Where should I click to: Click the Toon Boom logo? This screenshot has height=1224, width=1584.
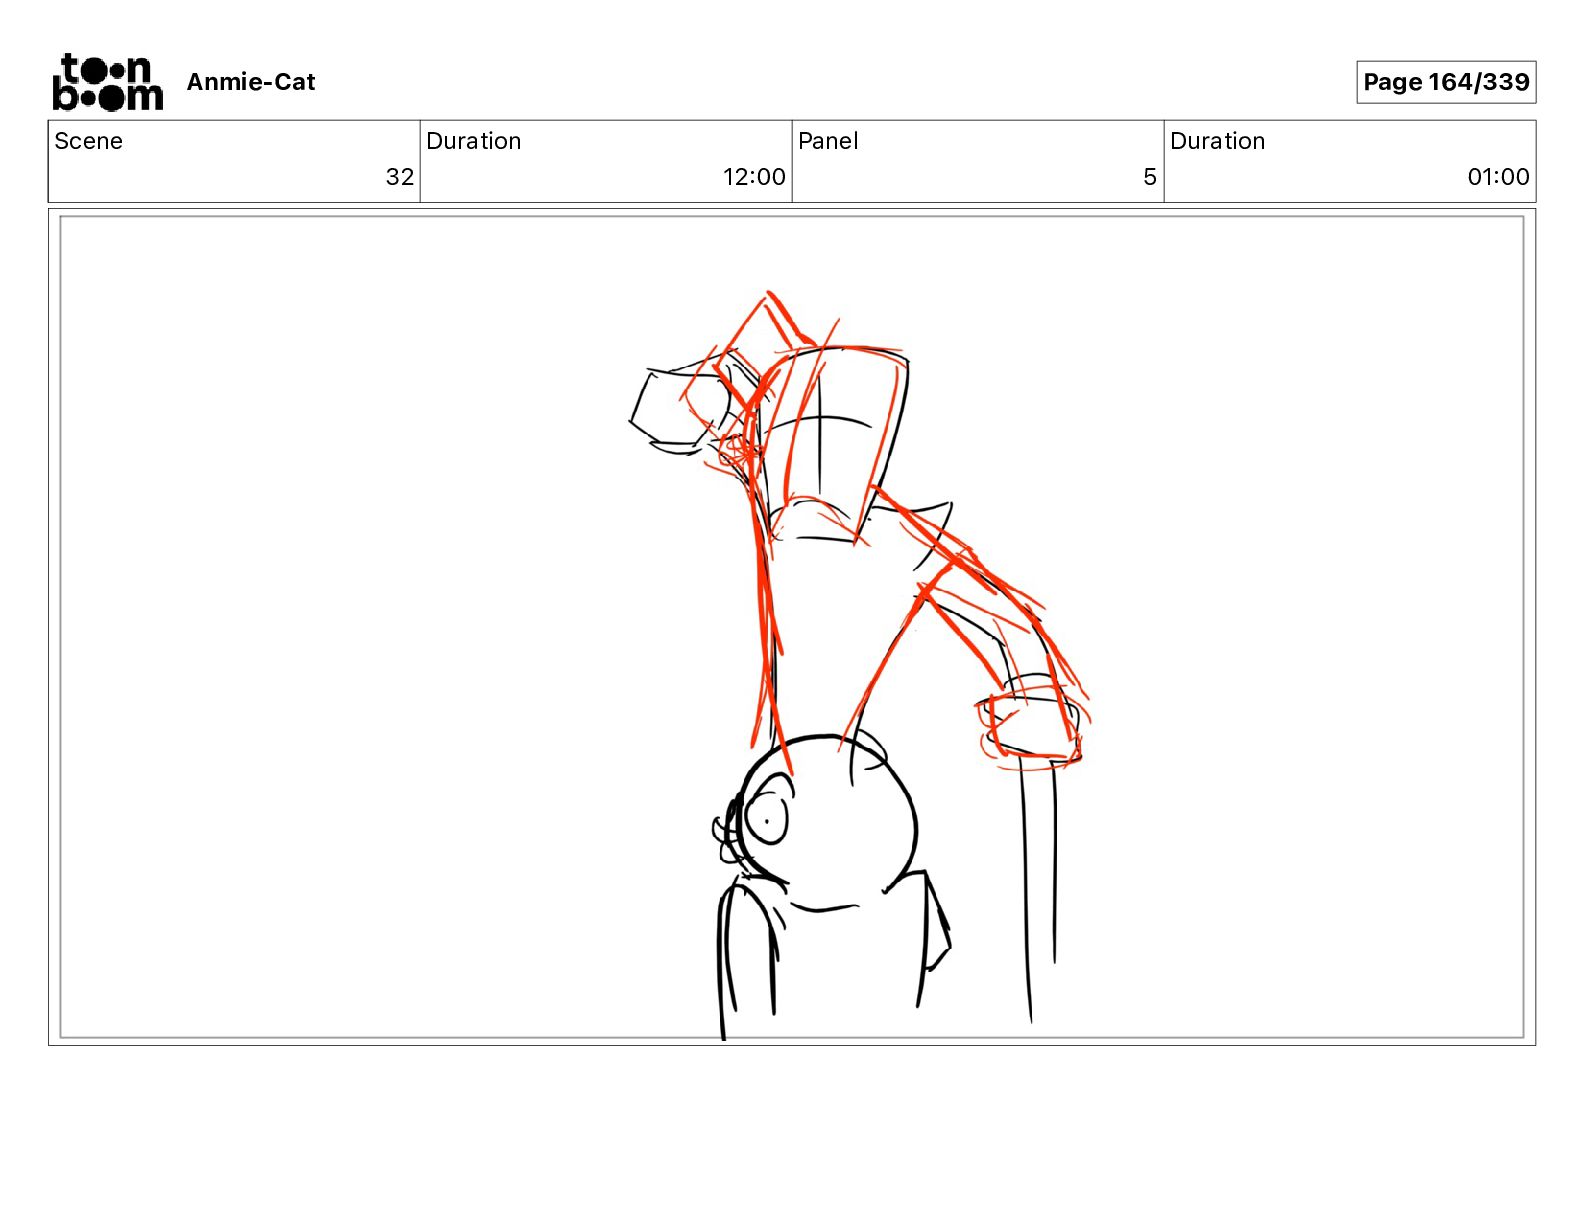(x=107, y=82)
